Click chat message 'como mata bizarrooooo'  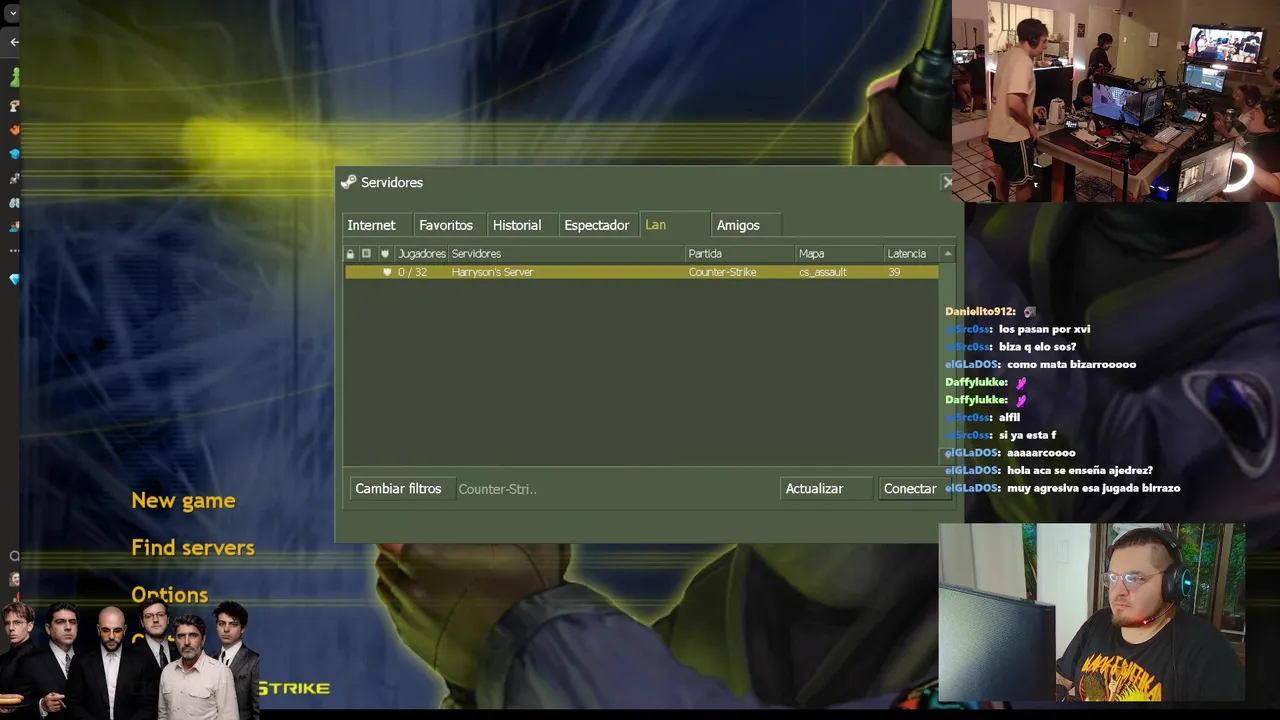pos(1071,365)
